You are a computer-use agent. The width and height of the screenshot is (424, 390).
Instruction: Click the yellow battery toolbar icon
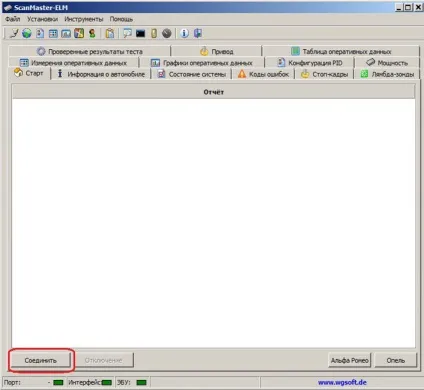(154, 33)
